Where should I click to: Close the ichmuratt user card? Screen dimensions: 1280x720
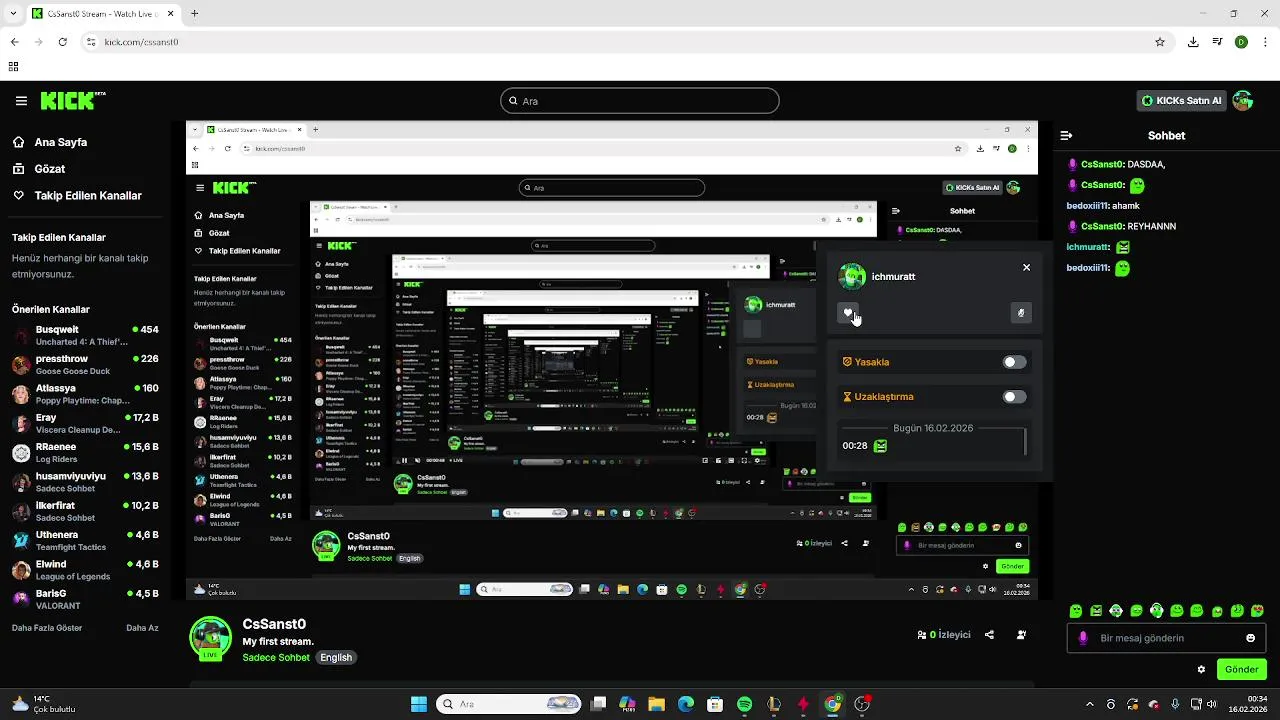pos(1026,268)
